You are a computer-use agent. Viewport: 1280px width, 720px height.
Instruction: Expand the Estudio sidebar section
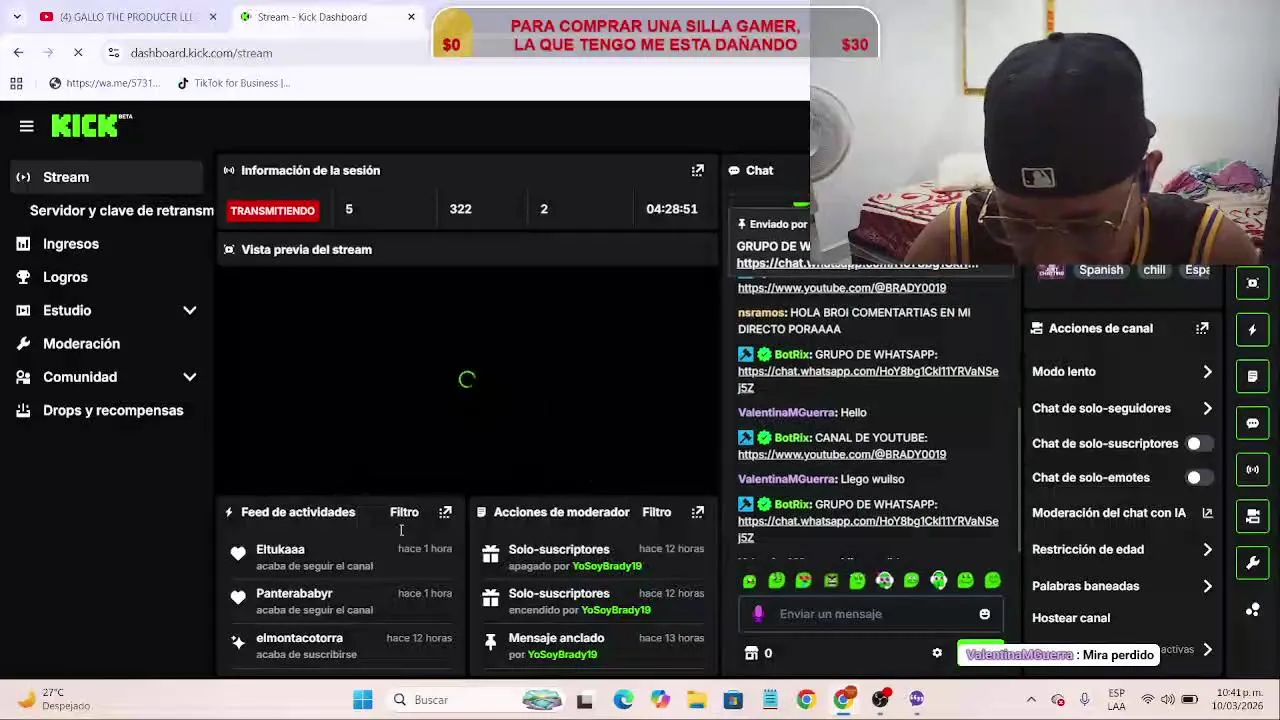pyautogui.click(x=107, y=310)
